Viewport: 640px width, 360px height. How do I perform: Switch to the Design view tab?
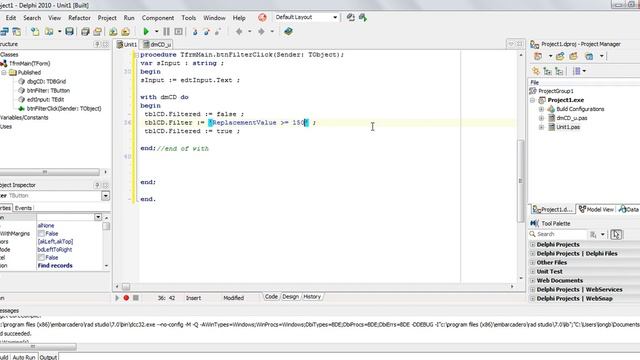click(291, 297)
